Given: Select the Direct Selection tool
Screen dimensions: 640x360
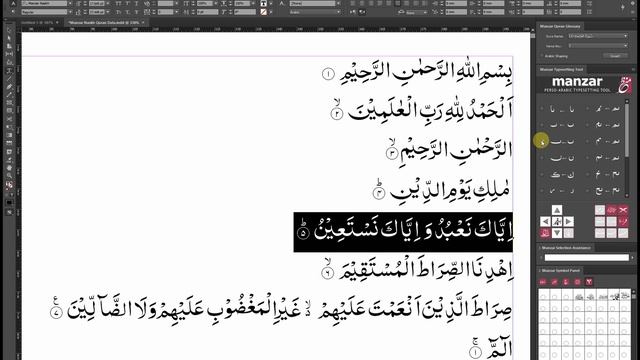Looking at the screenshot, I should tap(9, 38).
